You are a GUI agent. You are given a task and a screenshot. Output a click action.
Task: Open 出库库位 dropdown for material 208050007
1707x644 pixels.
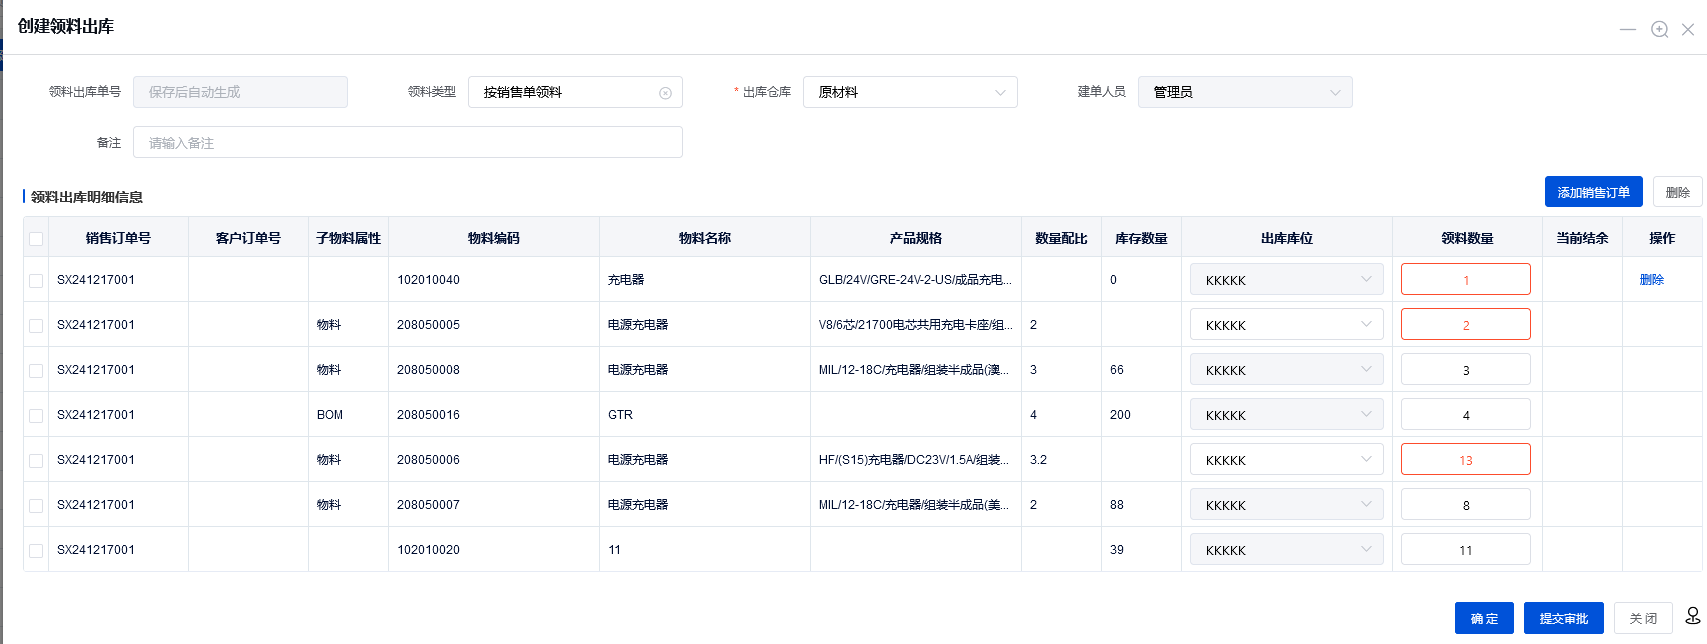1286,505
